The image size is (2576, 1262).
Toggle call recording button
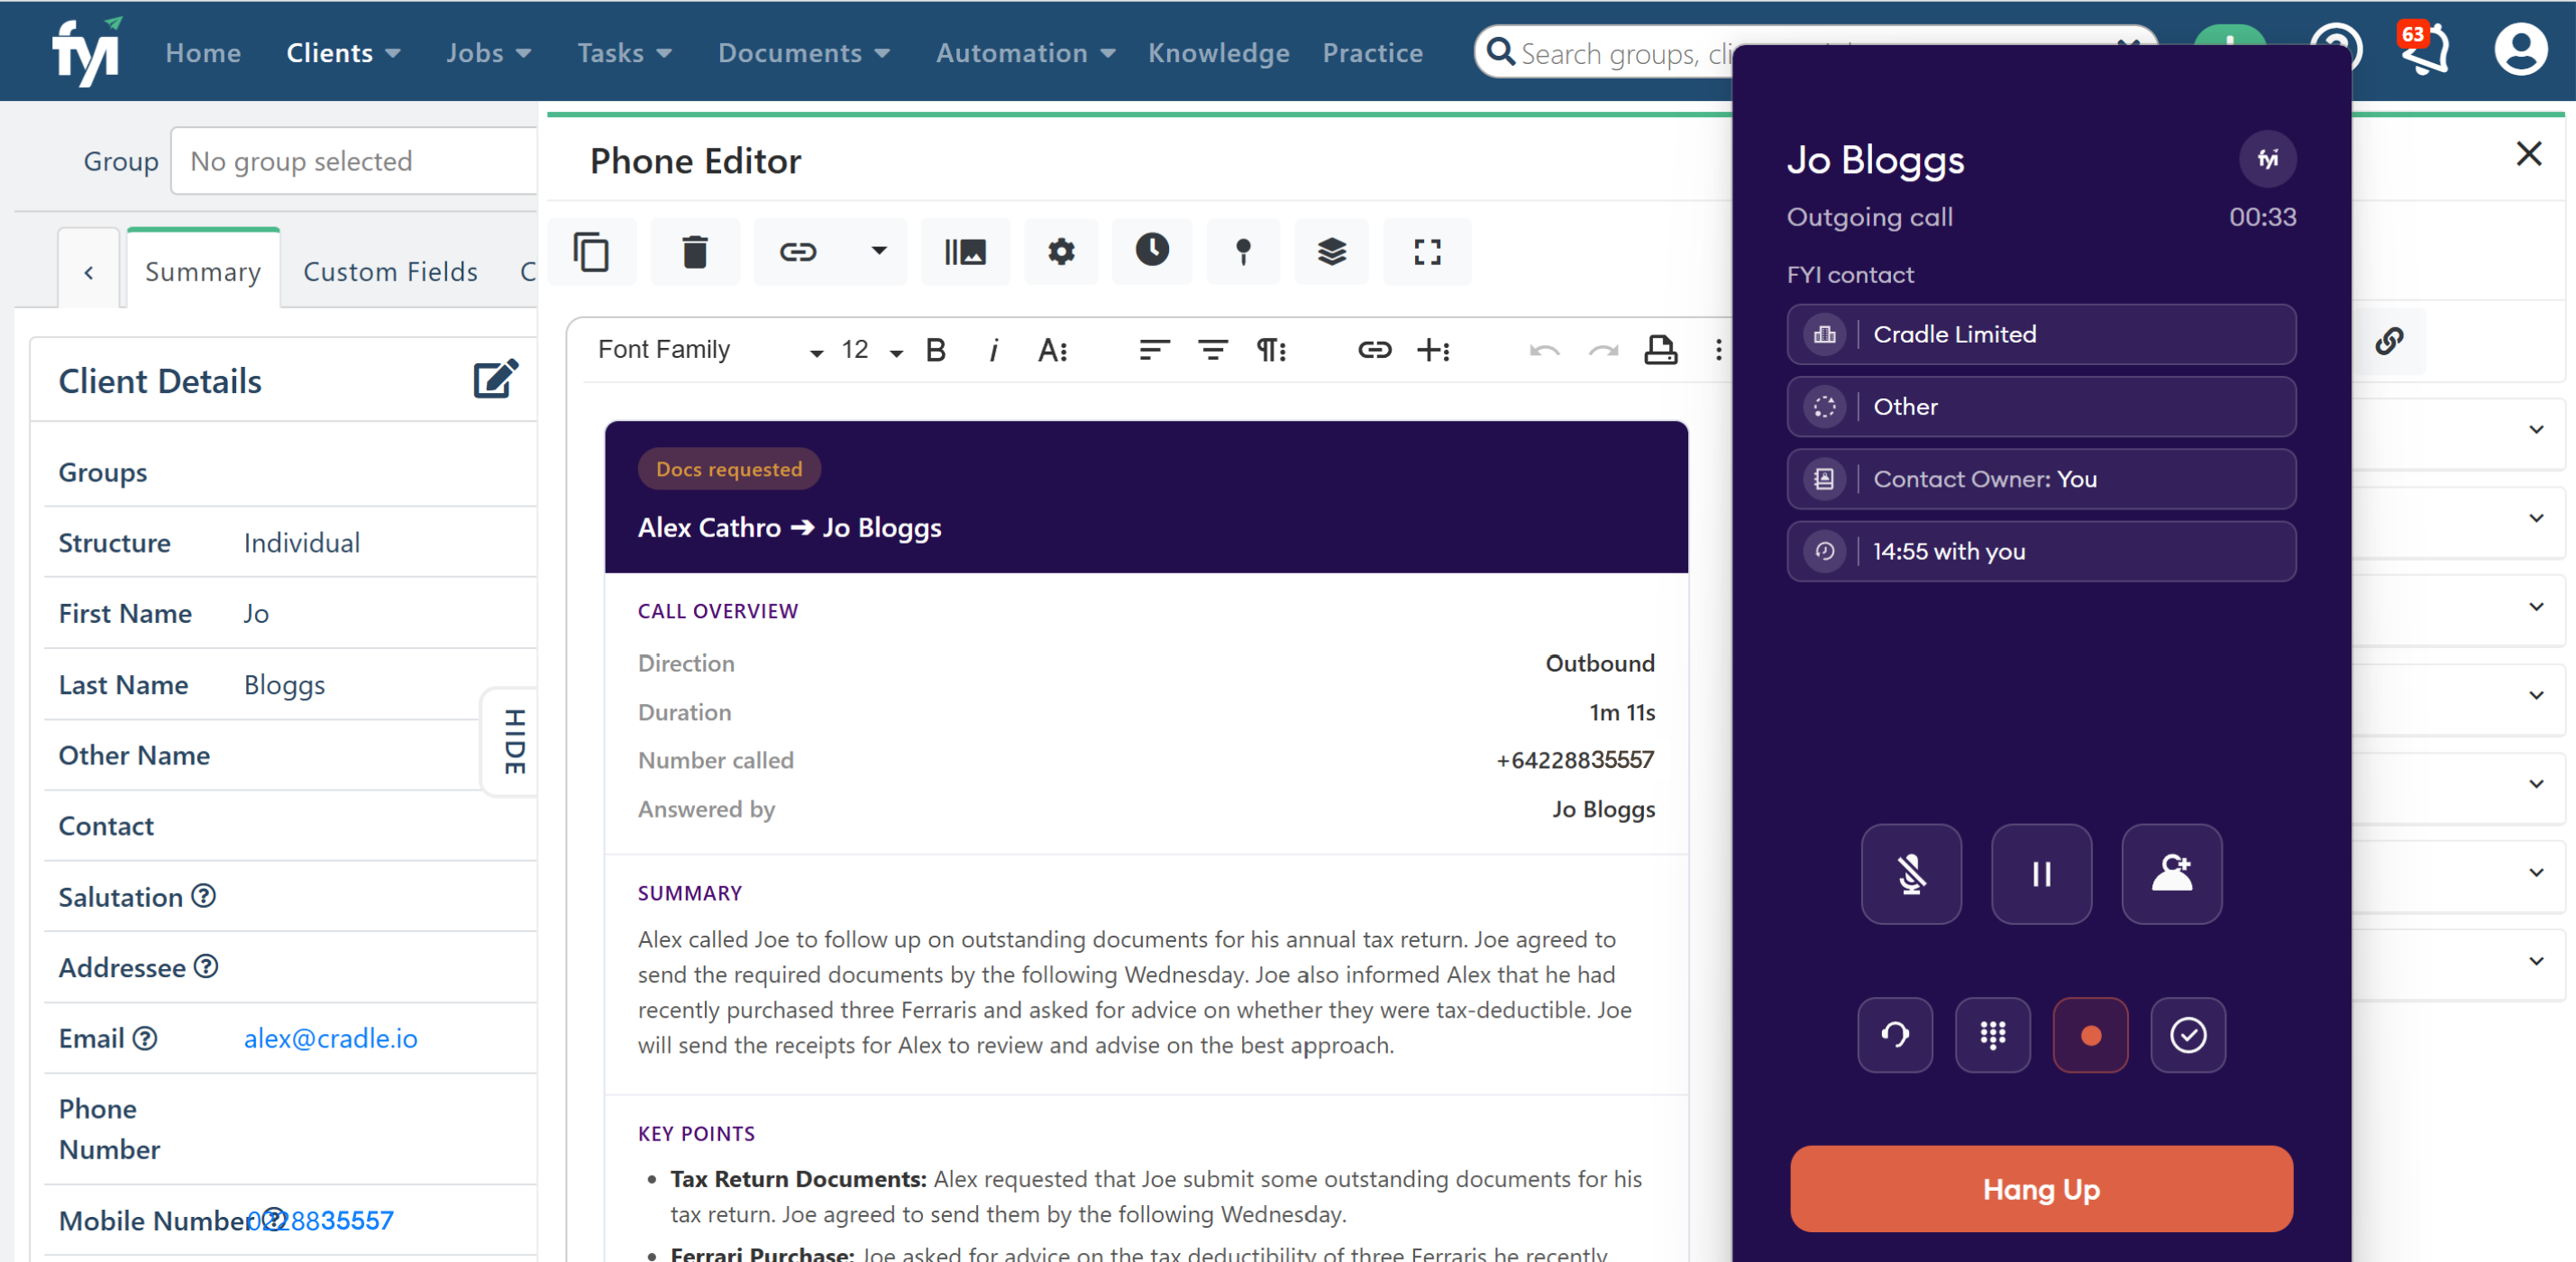click(2090, 1035)
